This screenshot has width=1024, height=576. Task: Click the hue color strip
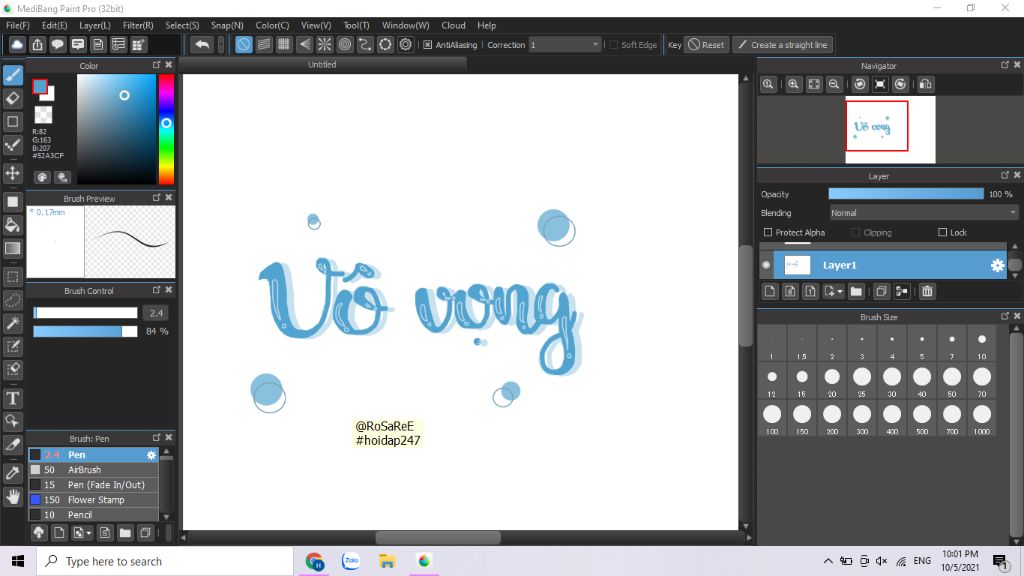pyautogui.click(x=167, y=129)
